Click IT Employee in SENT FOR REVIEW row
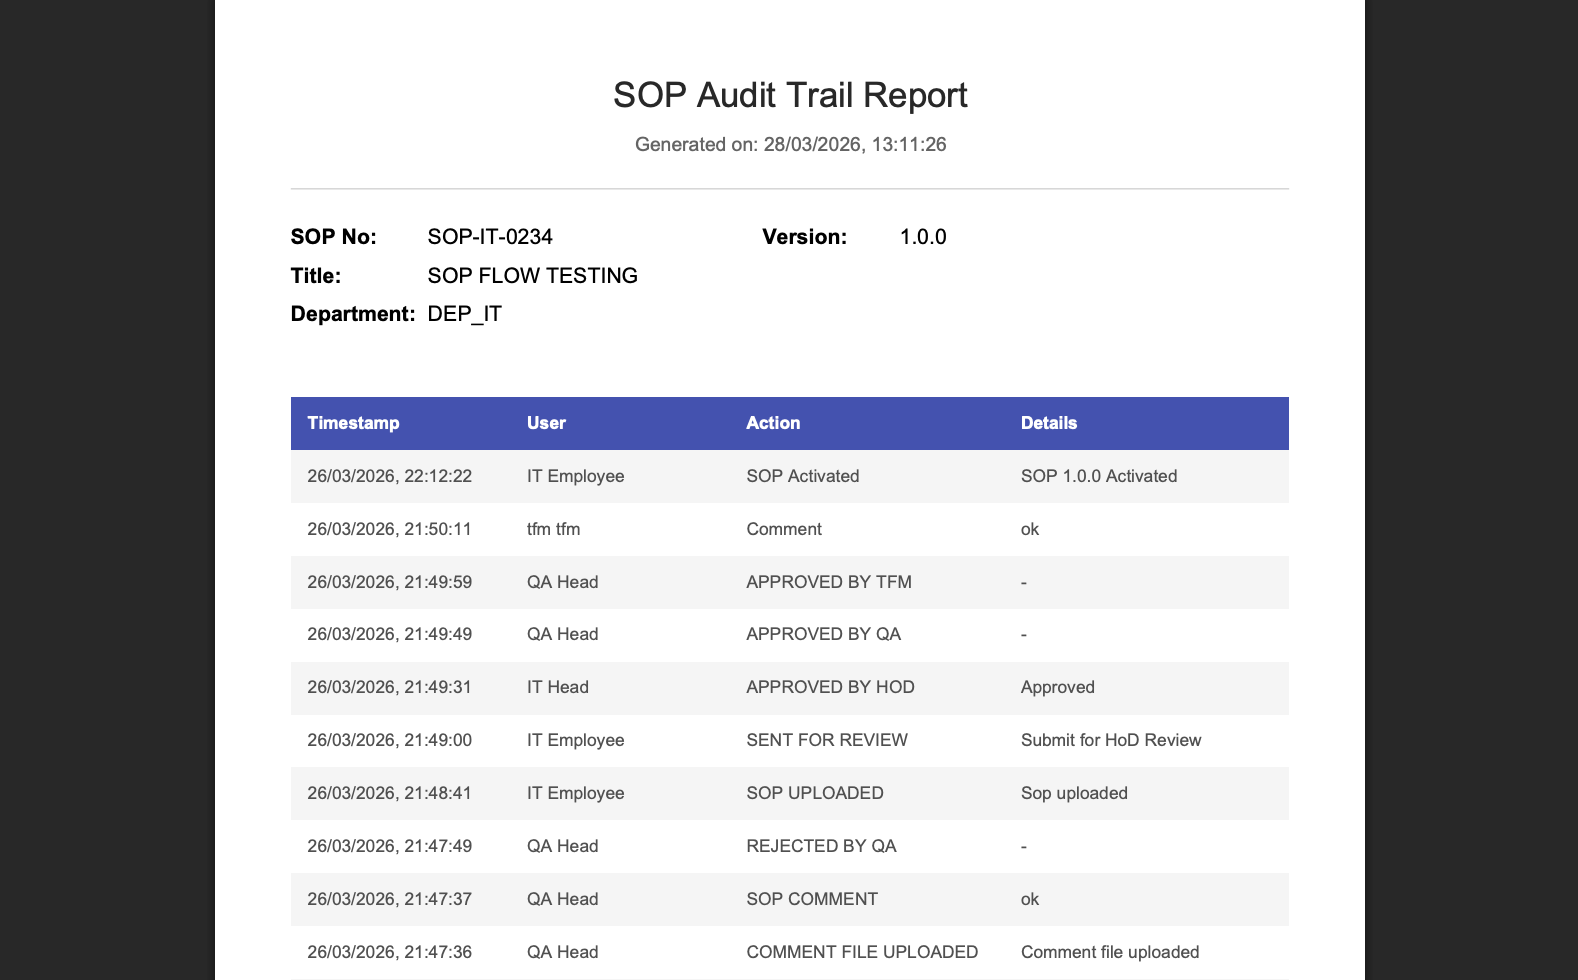This screenshot has height=980, width=1578. (575, 740)
